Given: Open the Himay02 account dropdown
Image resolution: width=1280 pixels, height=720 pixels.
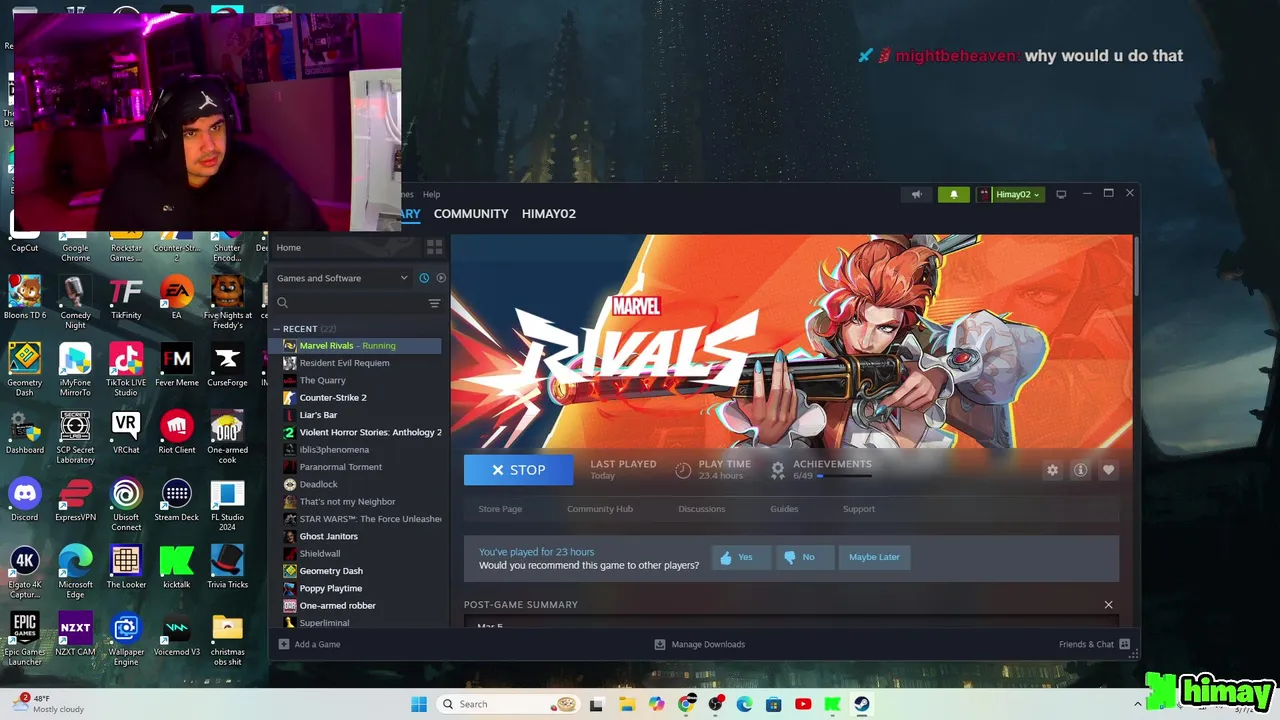Looking at the screenshot, I should pyautogui.click(x=1010, y=194).
